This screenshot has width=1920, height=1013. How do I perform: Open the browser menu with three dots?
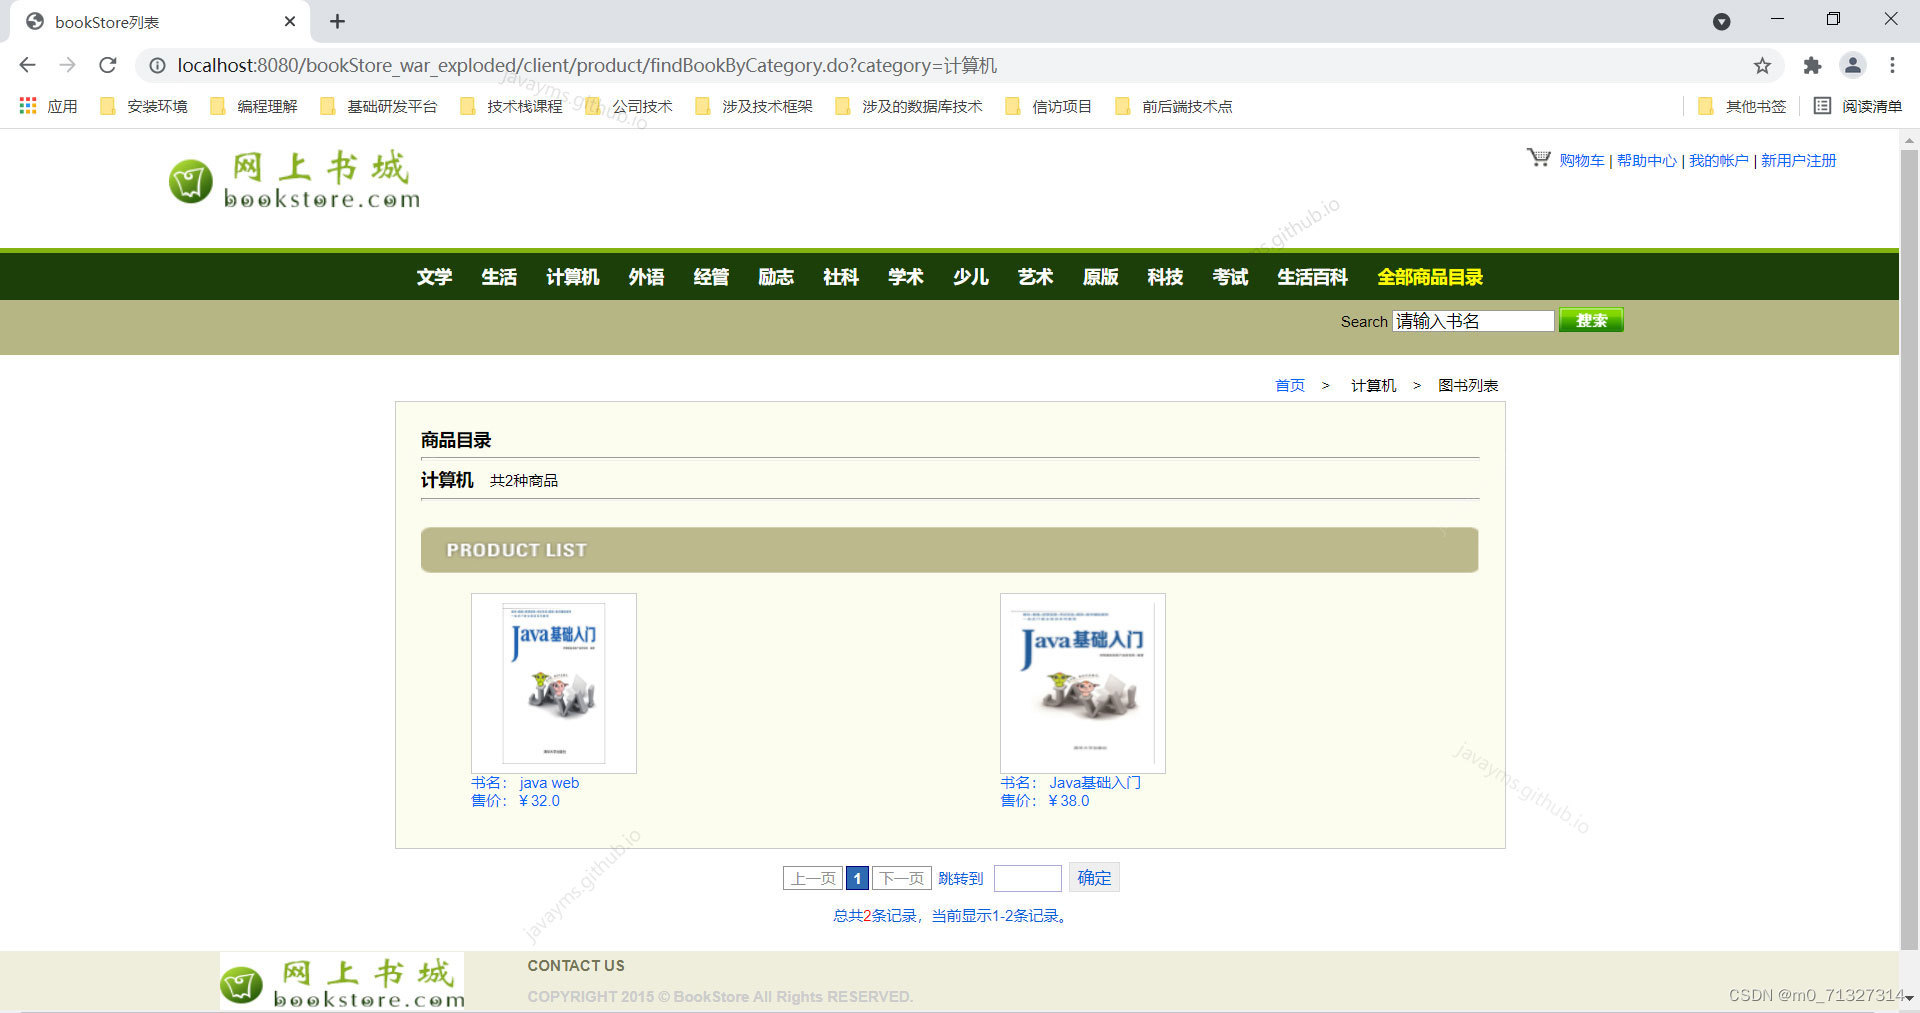point(1892,65)
